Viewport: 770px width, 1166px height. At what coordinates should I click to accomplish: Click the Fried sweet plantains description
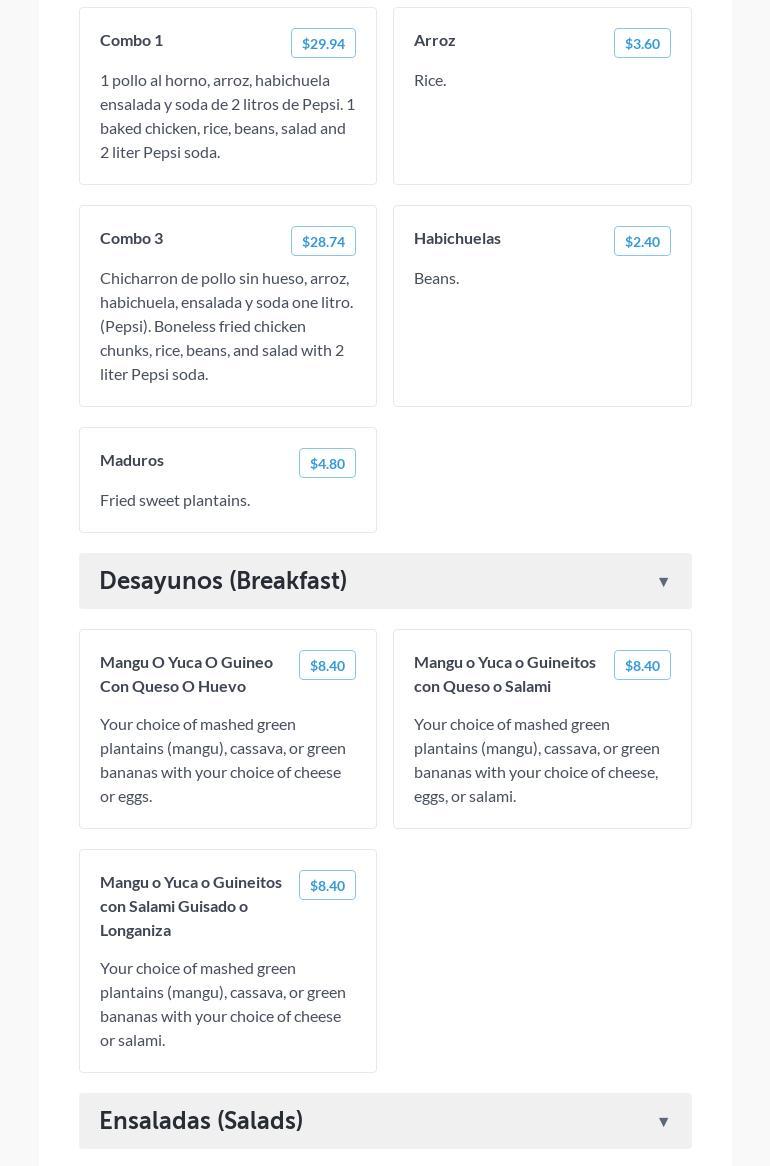(x=175, y=500)
